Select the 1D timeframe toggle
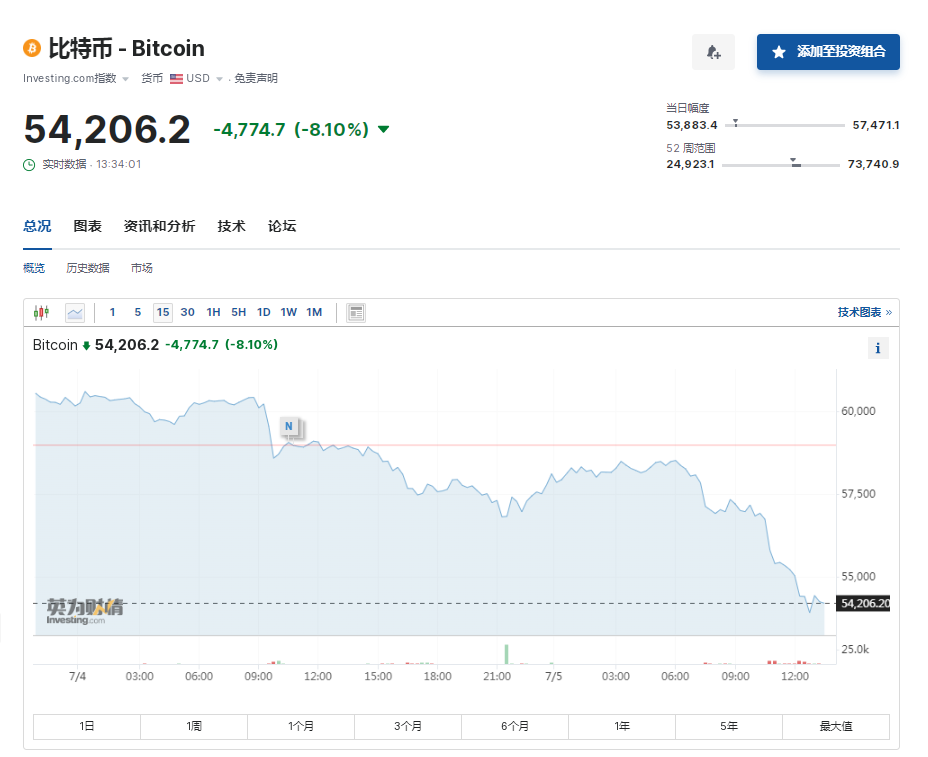The width and height of the screenshot is (928, 757). [263, 312]
